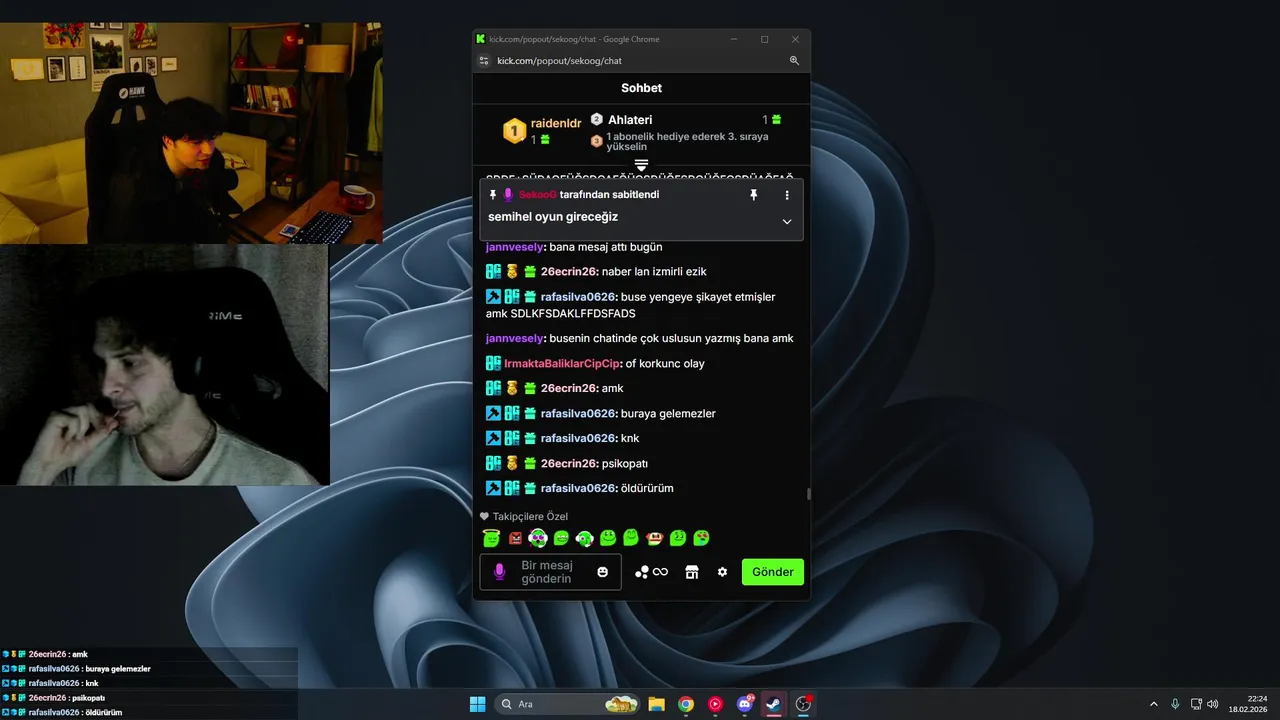This screenshot has width=1280, height=720.
Task: Click the Chrome address bar URL
Action: [559, 61]
